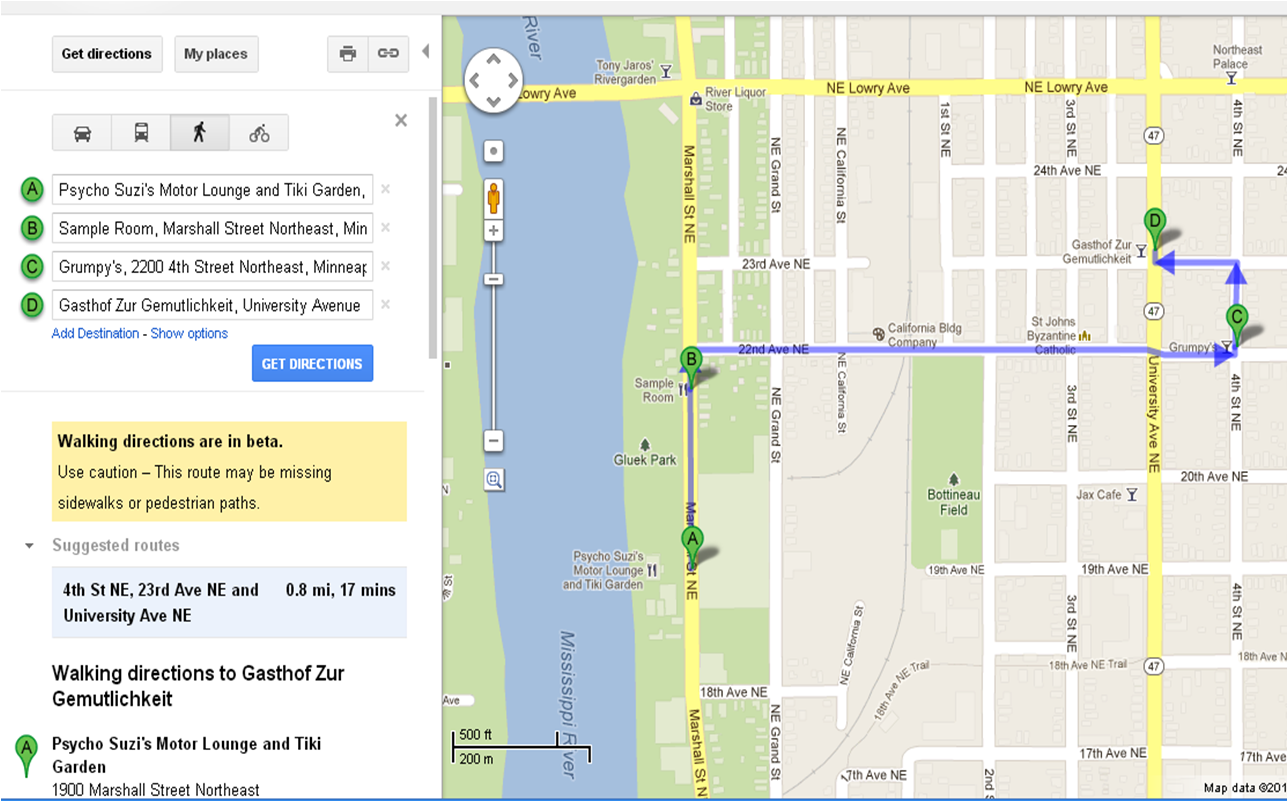
Task: Click the destination A input field
Action: (x=213, y=190)
